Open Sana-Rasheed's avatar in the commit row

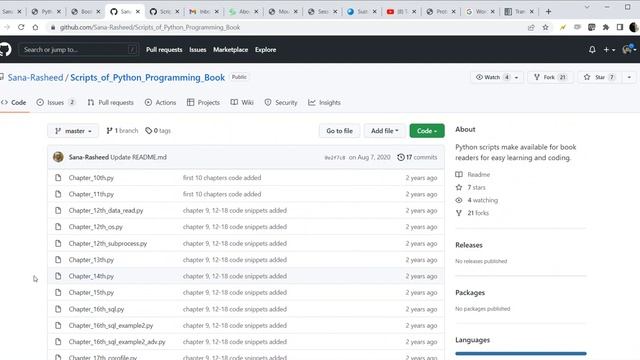tap(58, 157)
